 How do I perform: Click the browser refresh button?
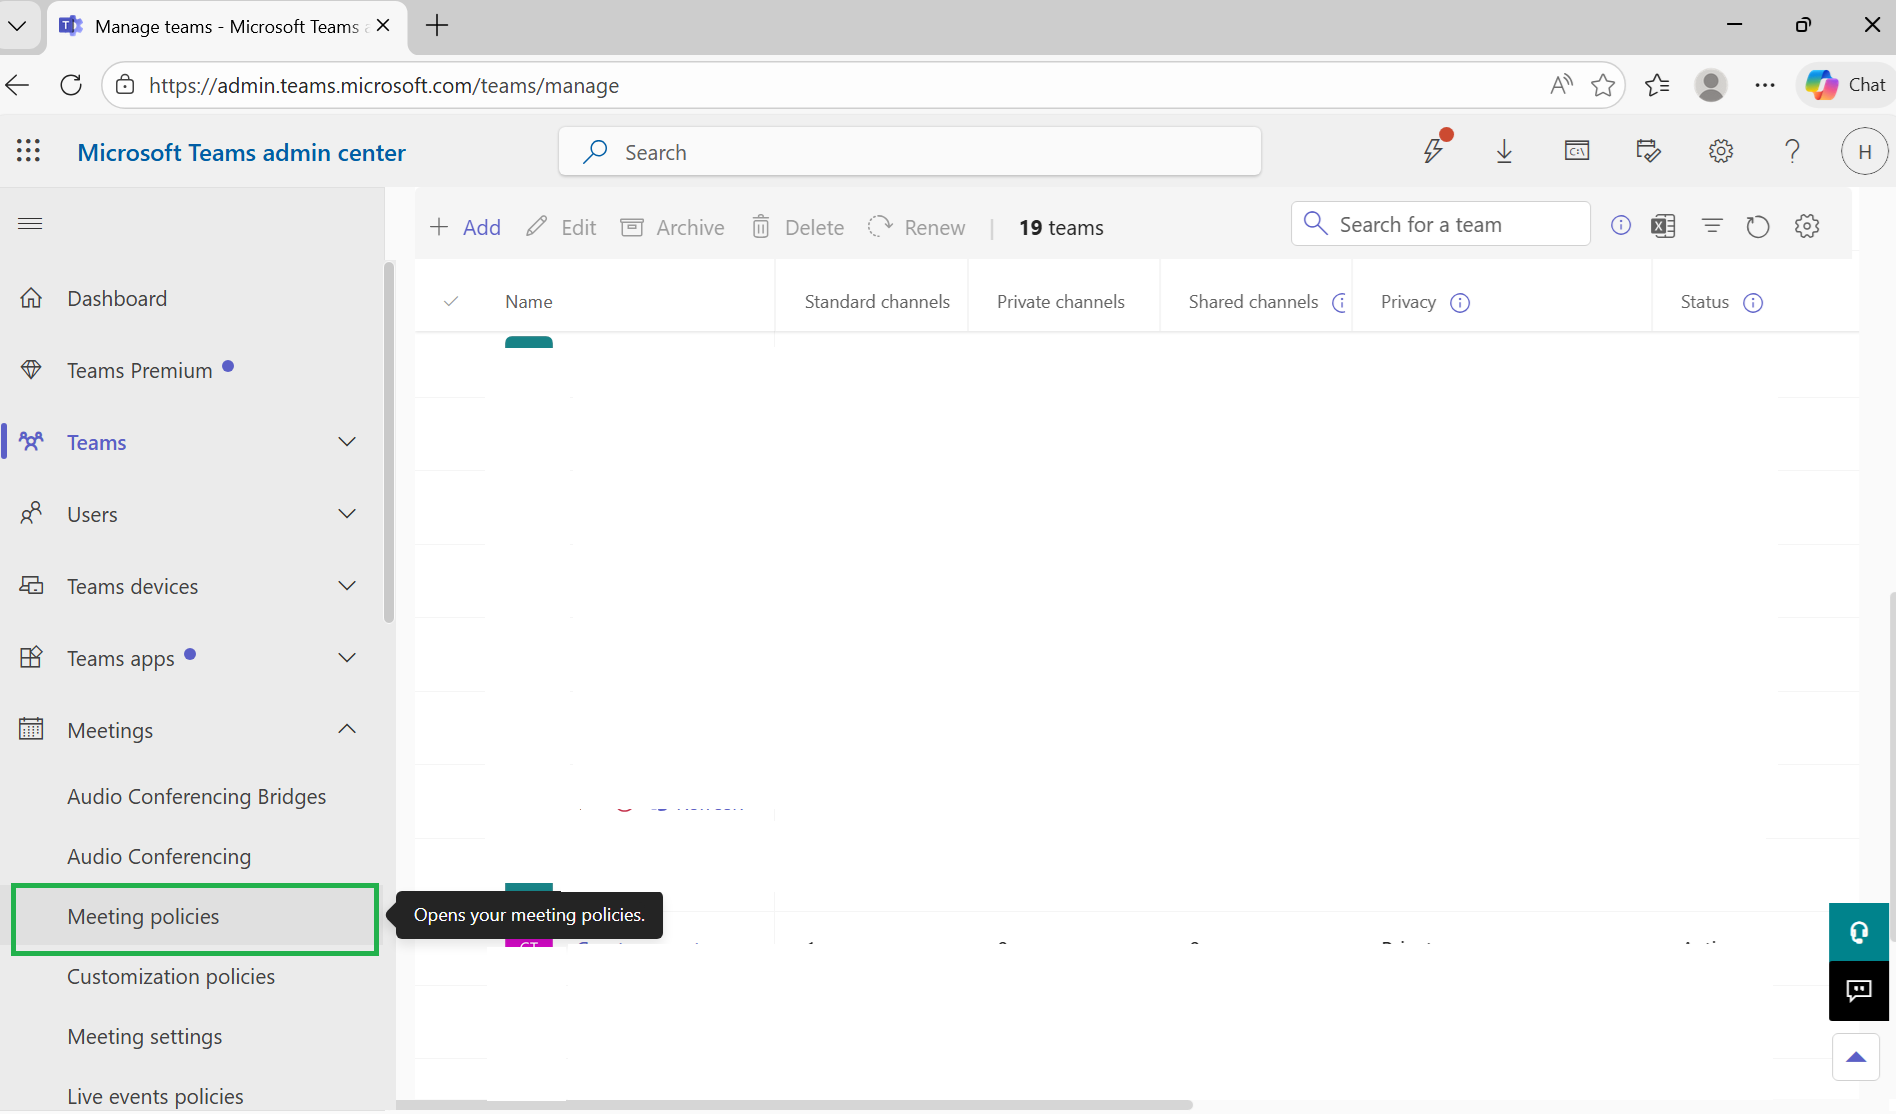[x=71, y=85]
